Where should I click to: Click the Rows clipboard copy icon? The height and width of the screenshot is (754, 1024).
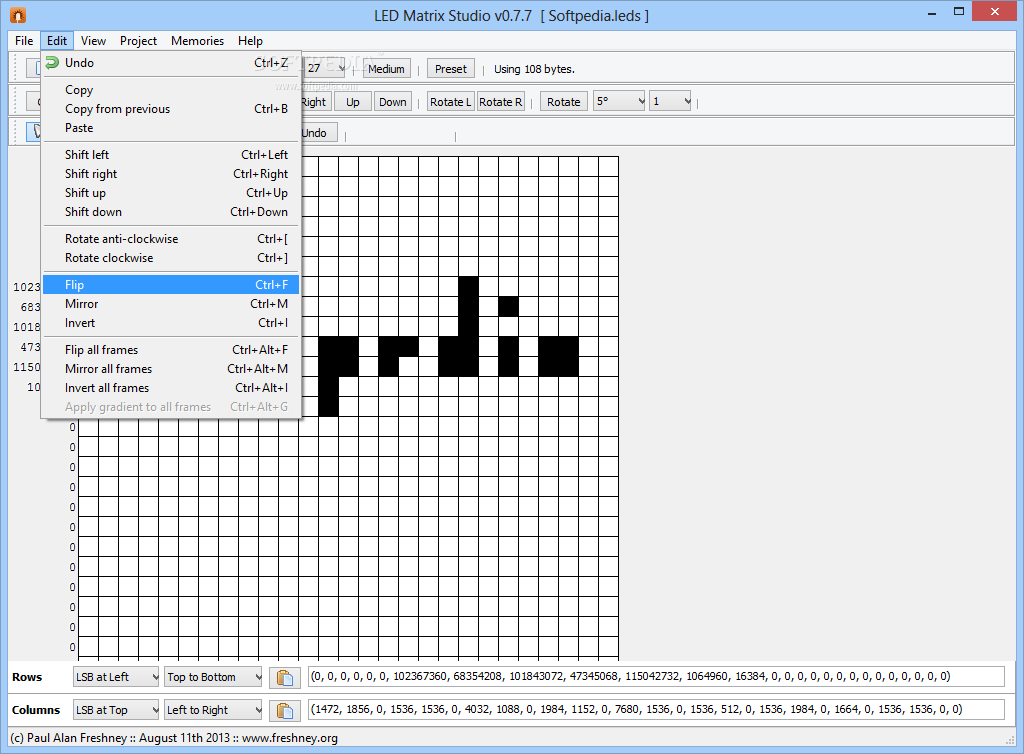click(285, 677)
